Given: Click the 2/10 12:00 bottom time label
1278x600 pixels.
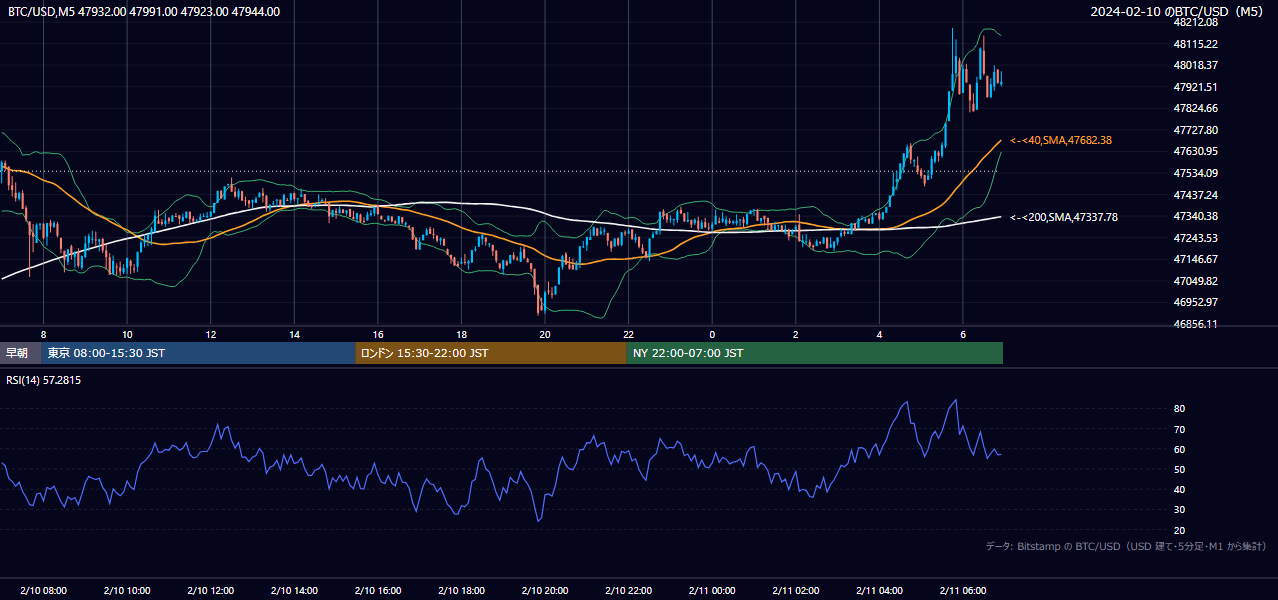Looking at the screenshot, I should click(x=211, y=590).
